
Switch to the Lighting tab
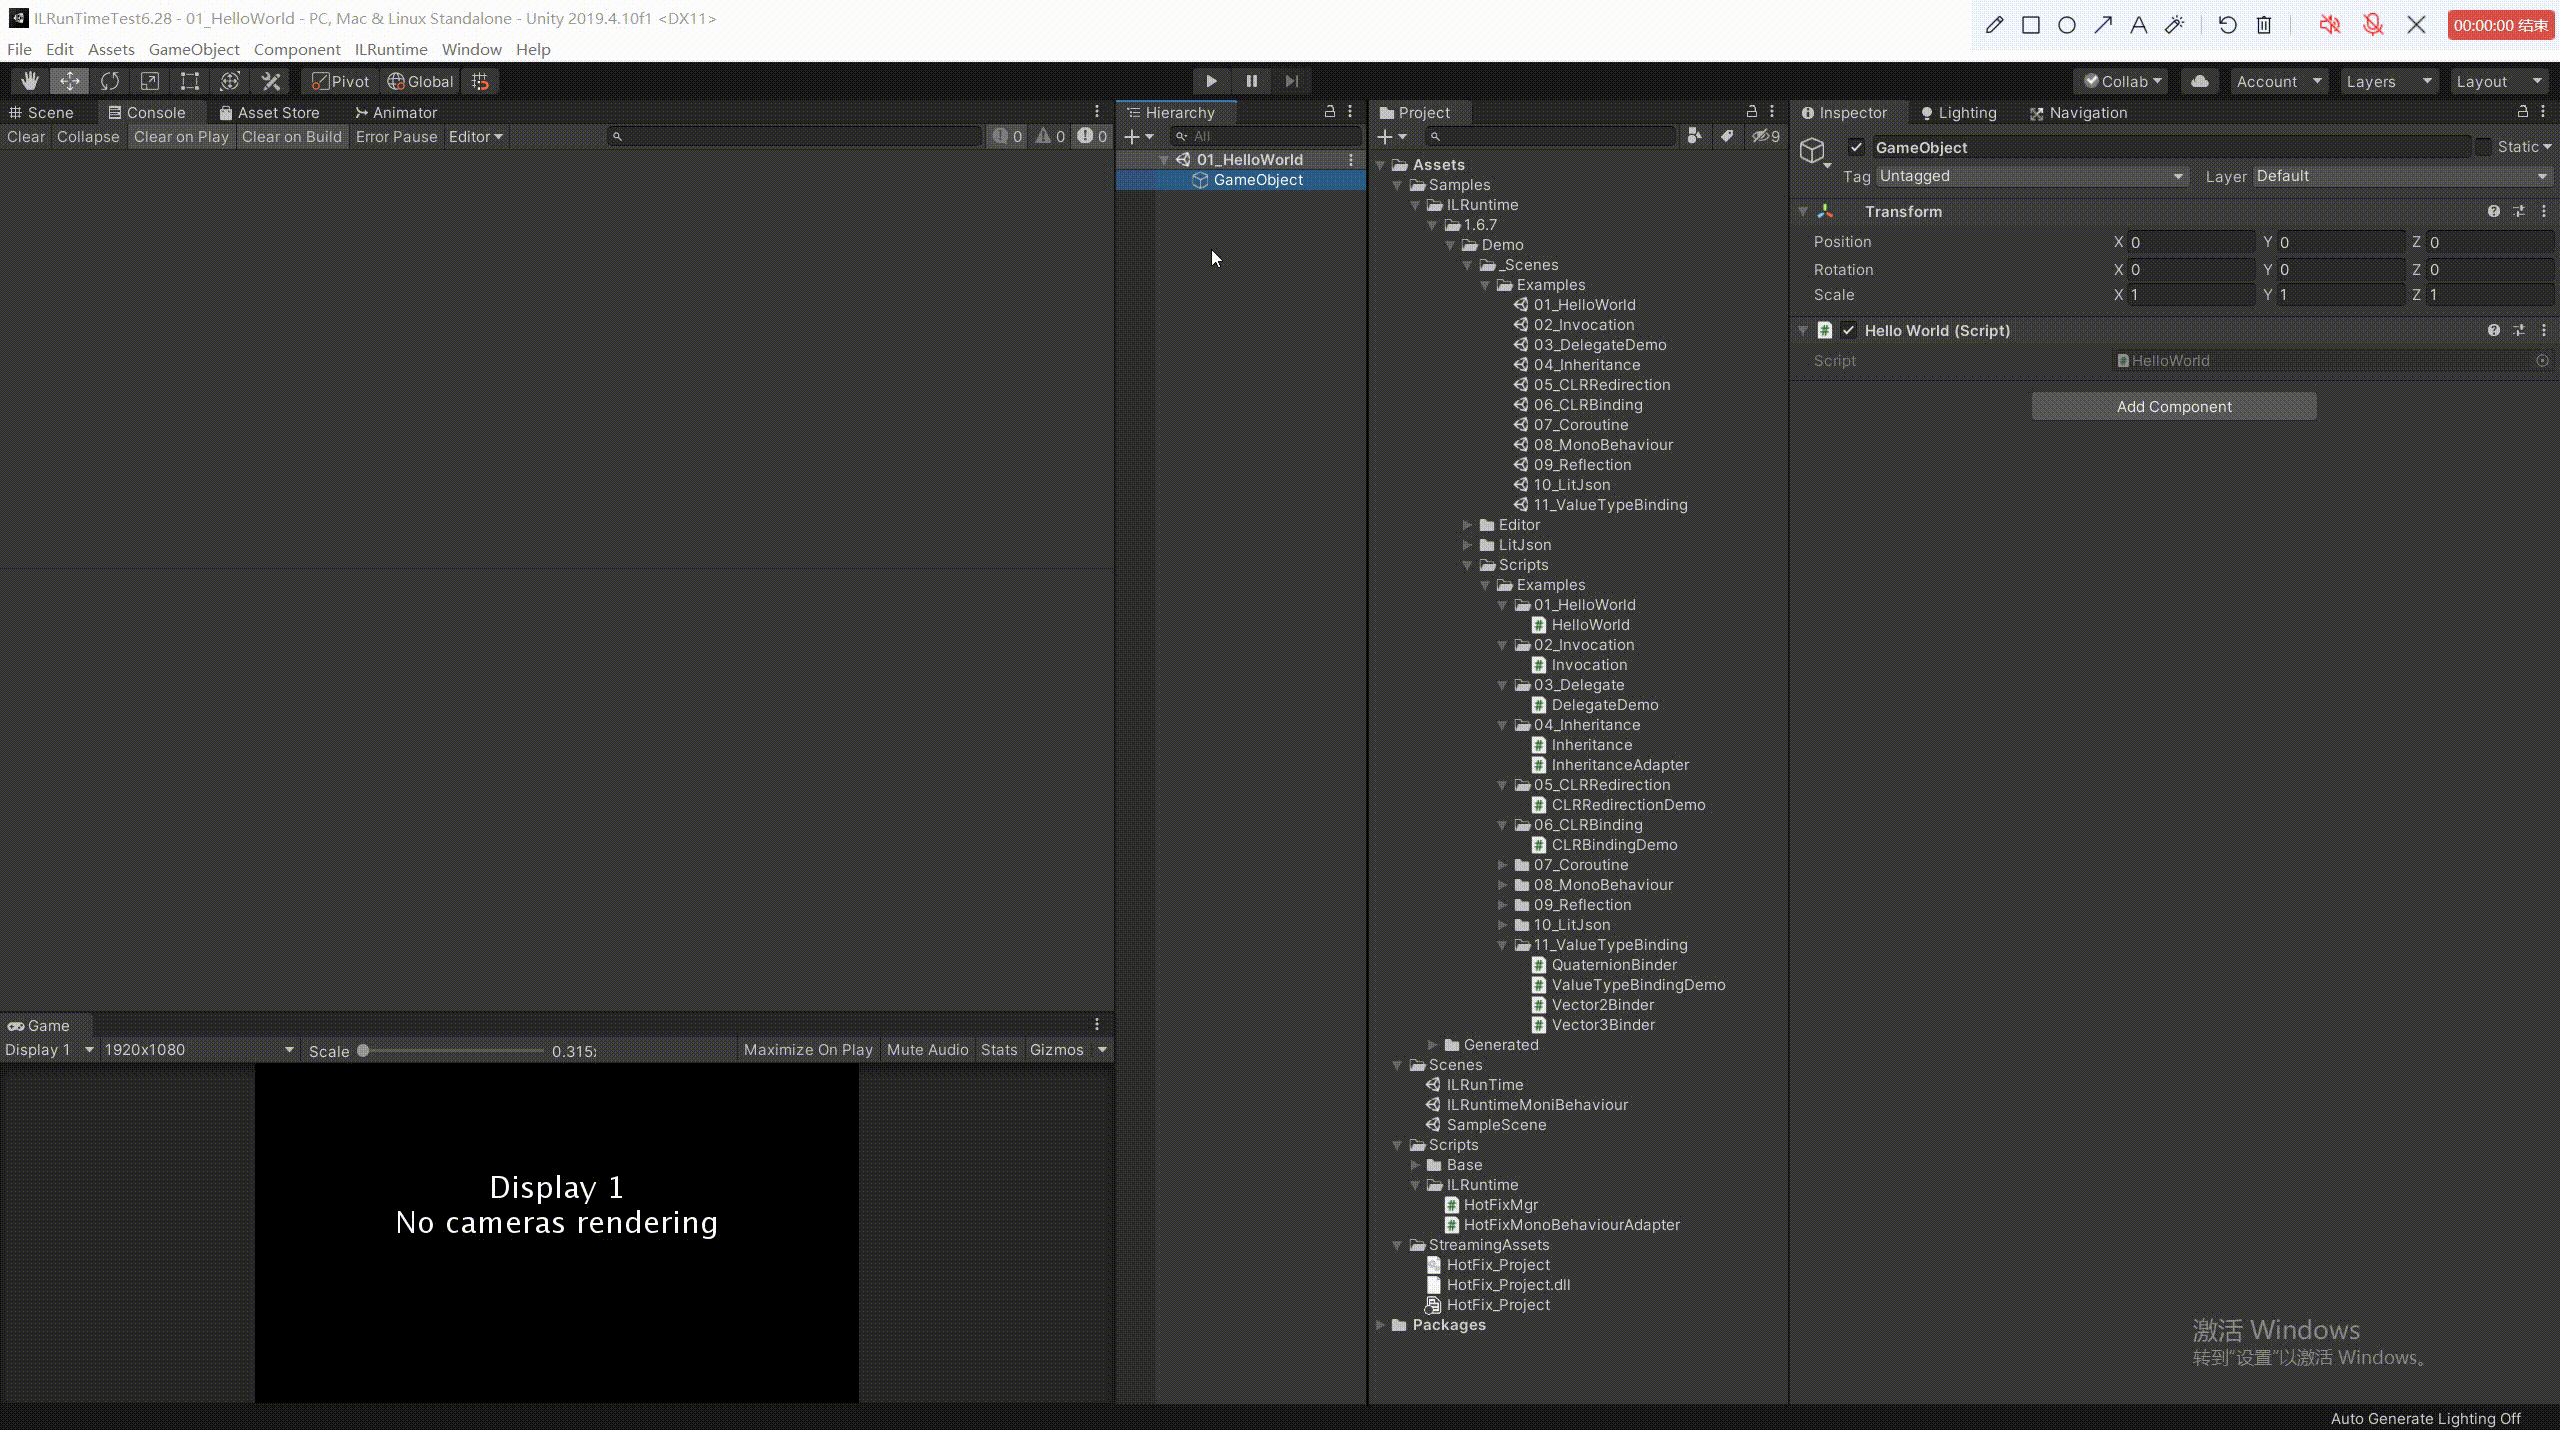pyautogui.click(x=1958, y=113)
